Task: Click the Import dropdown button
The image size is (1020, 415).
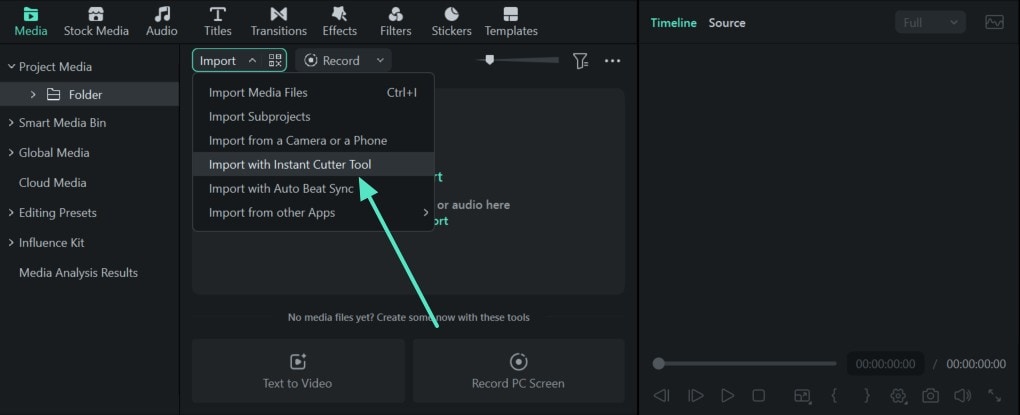Action: 228,60
